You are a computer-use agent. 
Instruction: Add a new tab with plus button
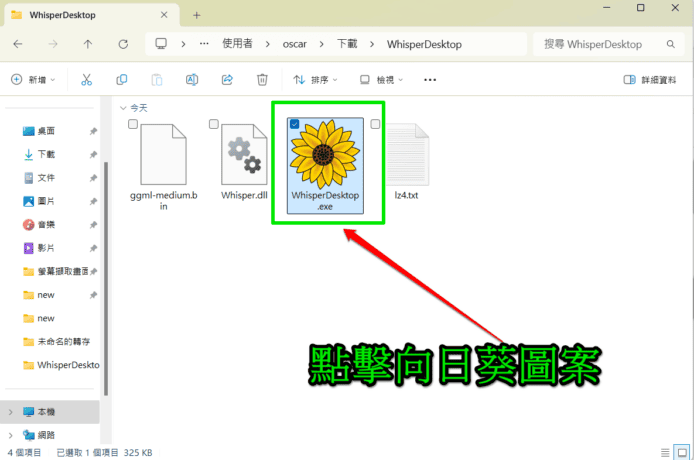click(x=197, y=15)
